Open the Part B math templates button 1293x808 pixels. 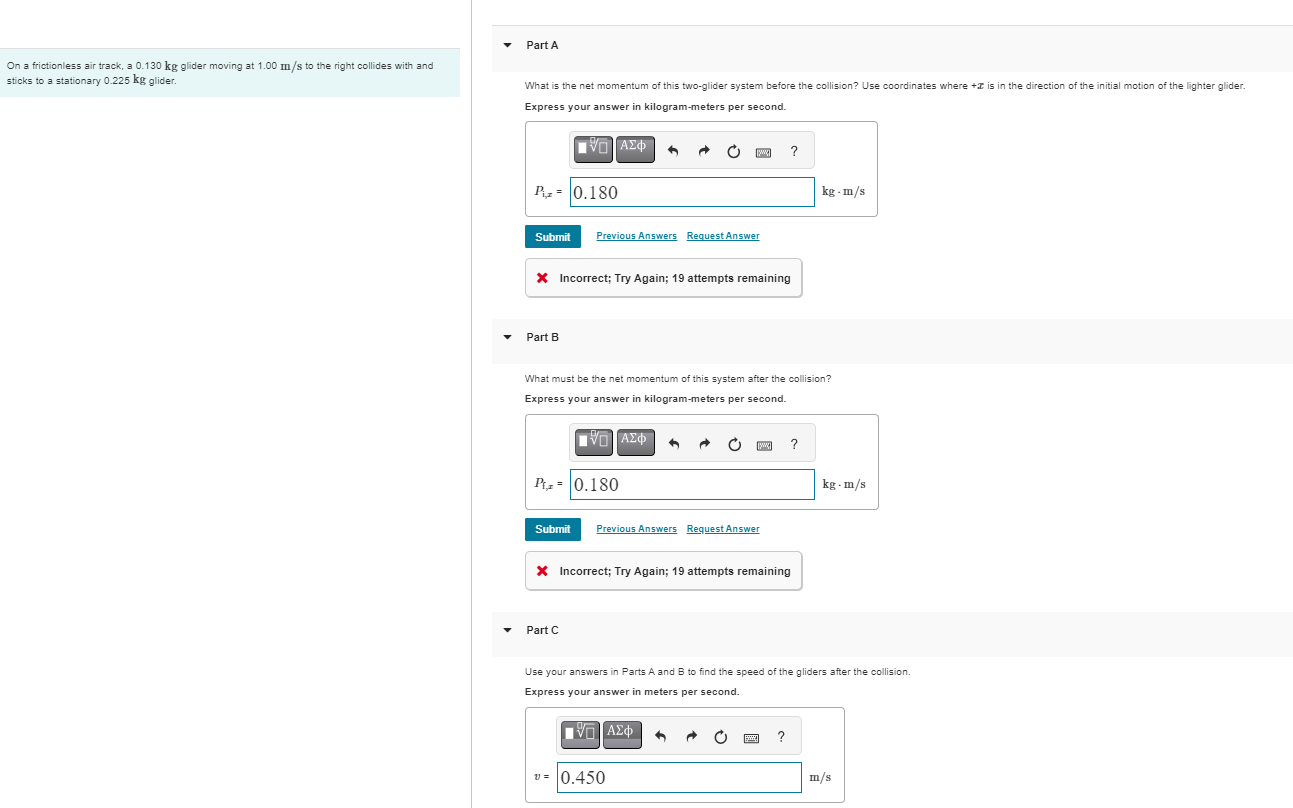(x=596, y=442)
